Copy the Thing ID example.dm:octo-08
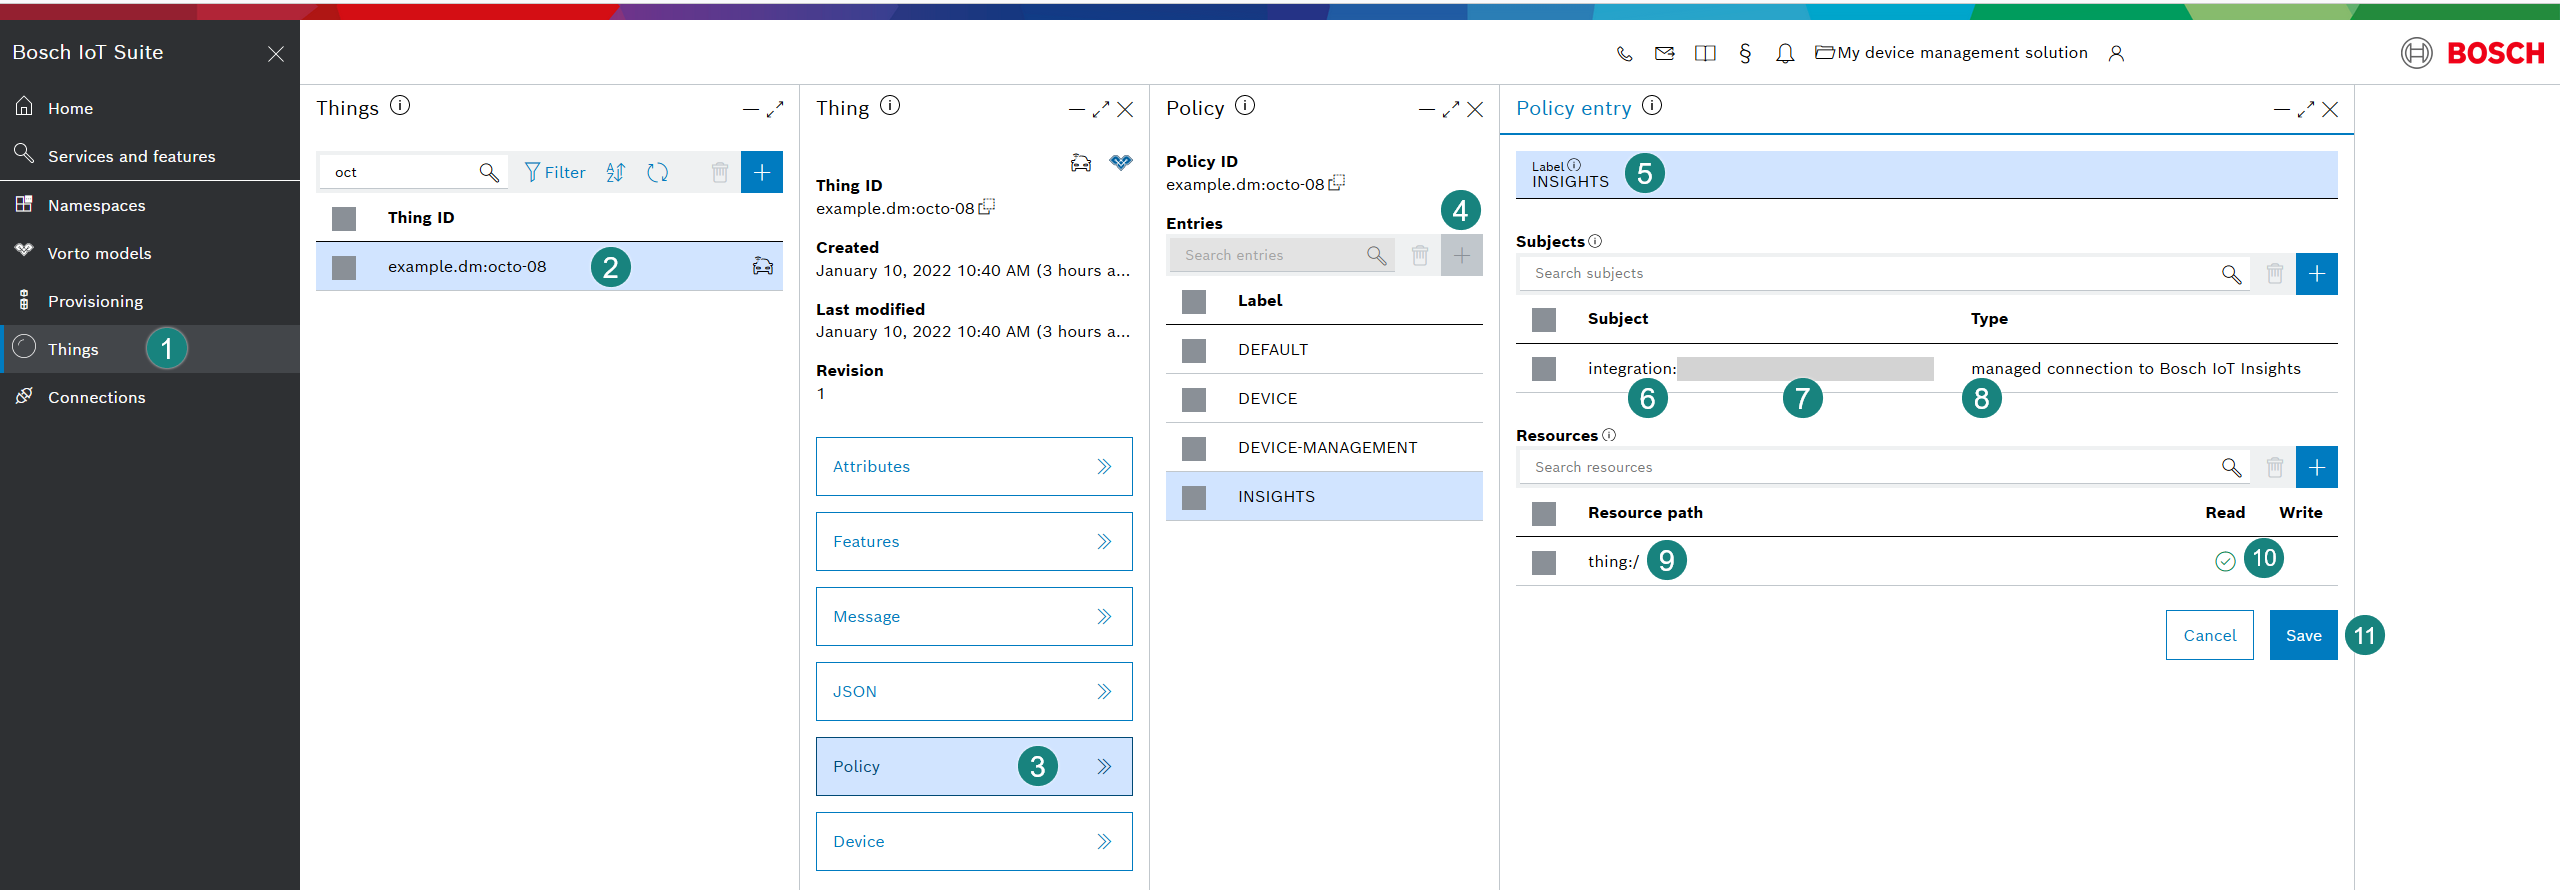 [987, 207]
